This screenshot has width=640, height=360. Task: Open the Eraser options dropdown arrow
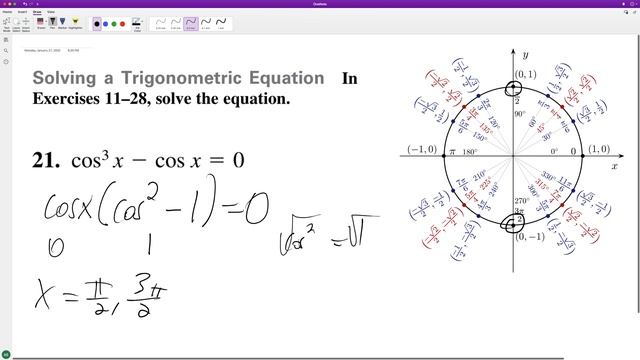[45, 21]
